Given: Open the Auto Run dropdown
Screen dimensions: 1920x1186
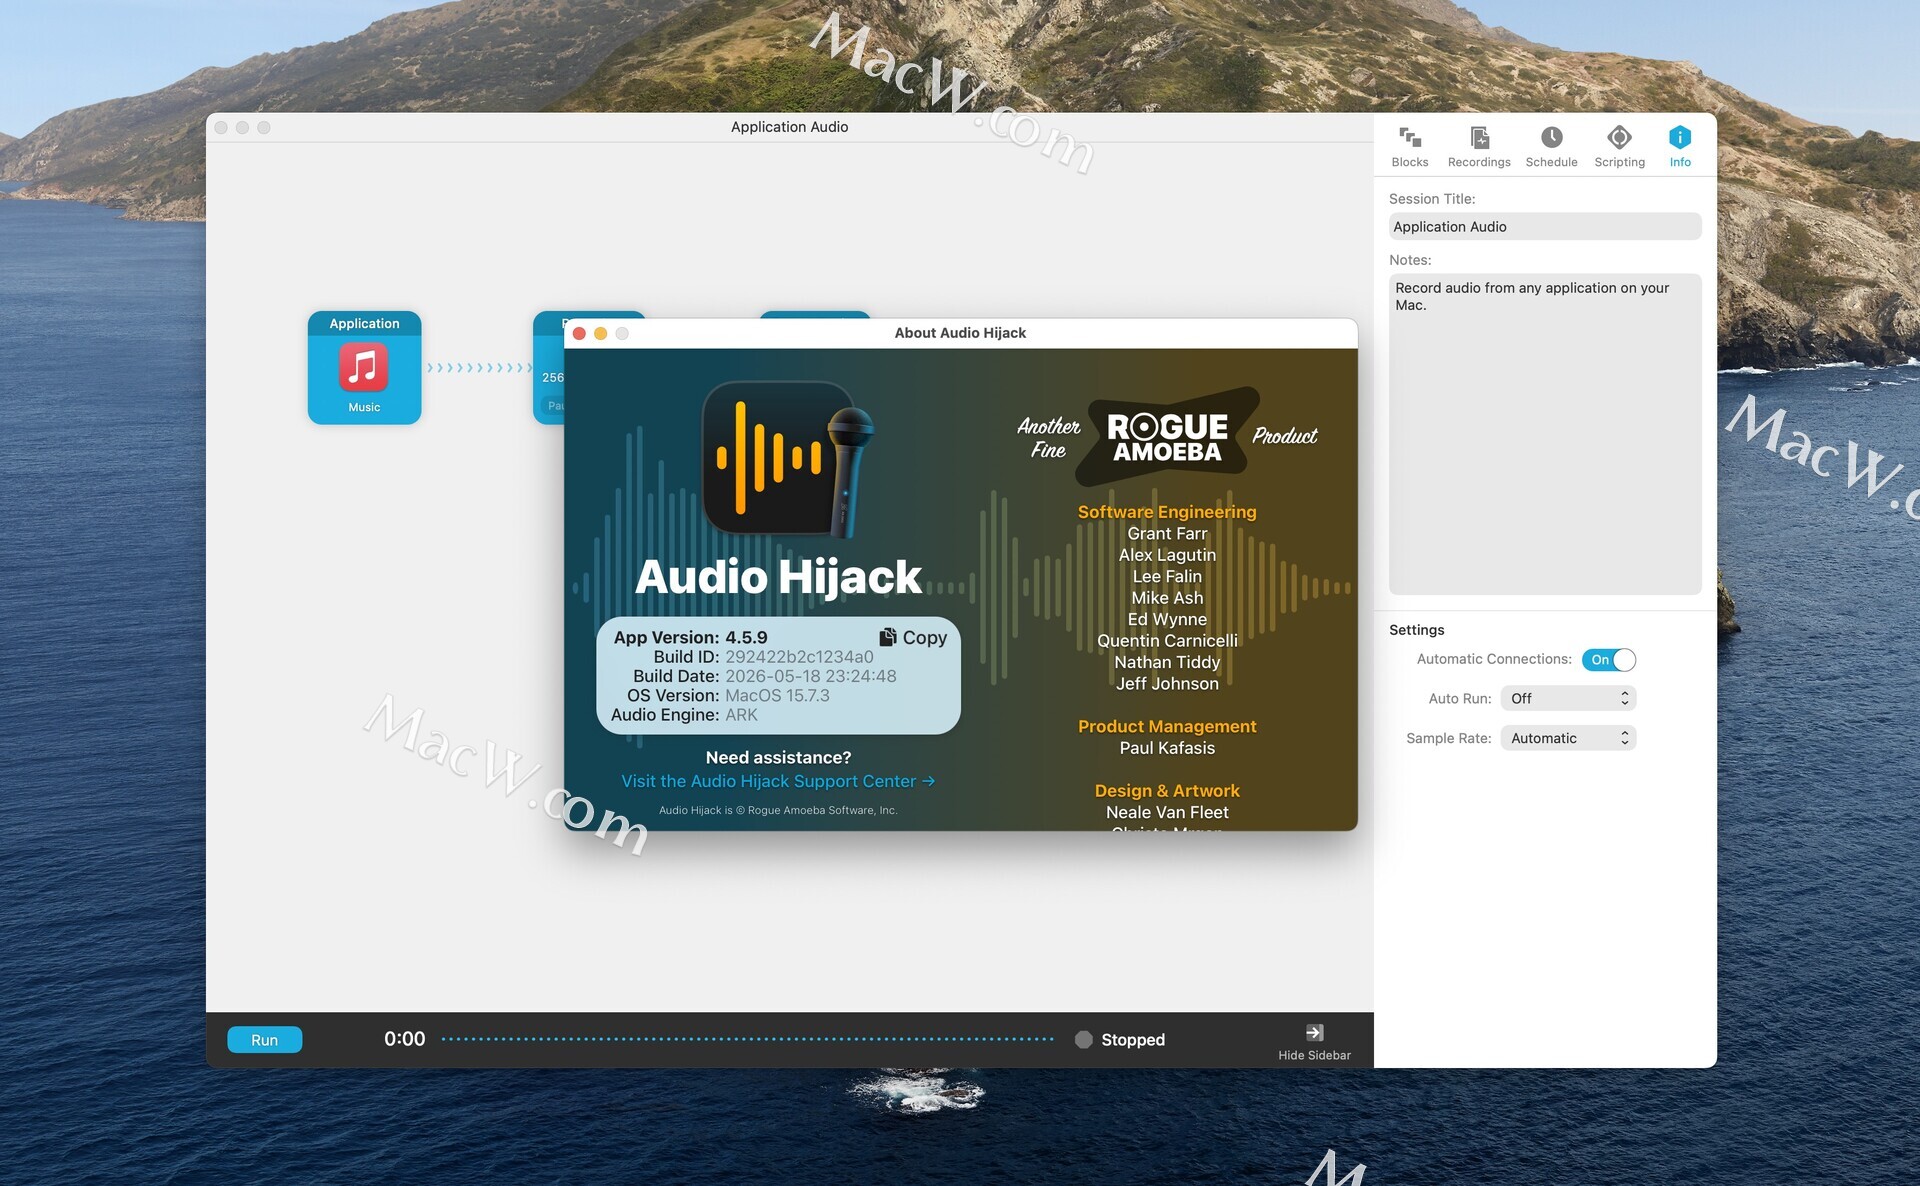Looking at the screenshot, I should click(x=1568, y=698).
